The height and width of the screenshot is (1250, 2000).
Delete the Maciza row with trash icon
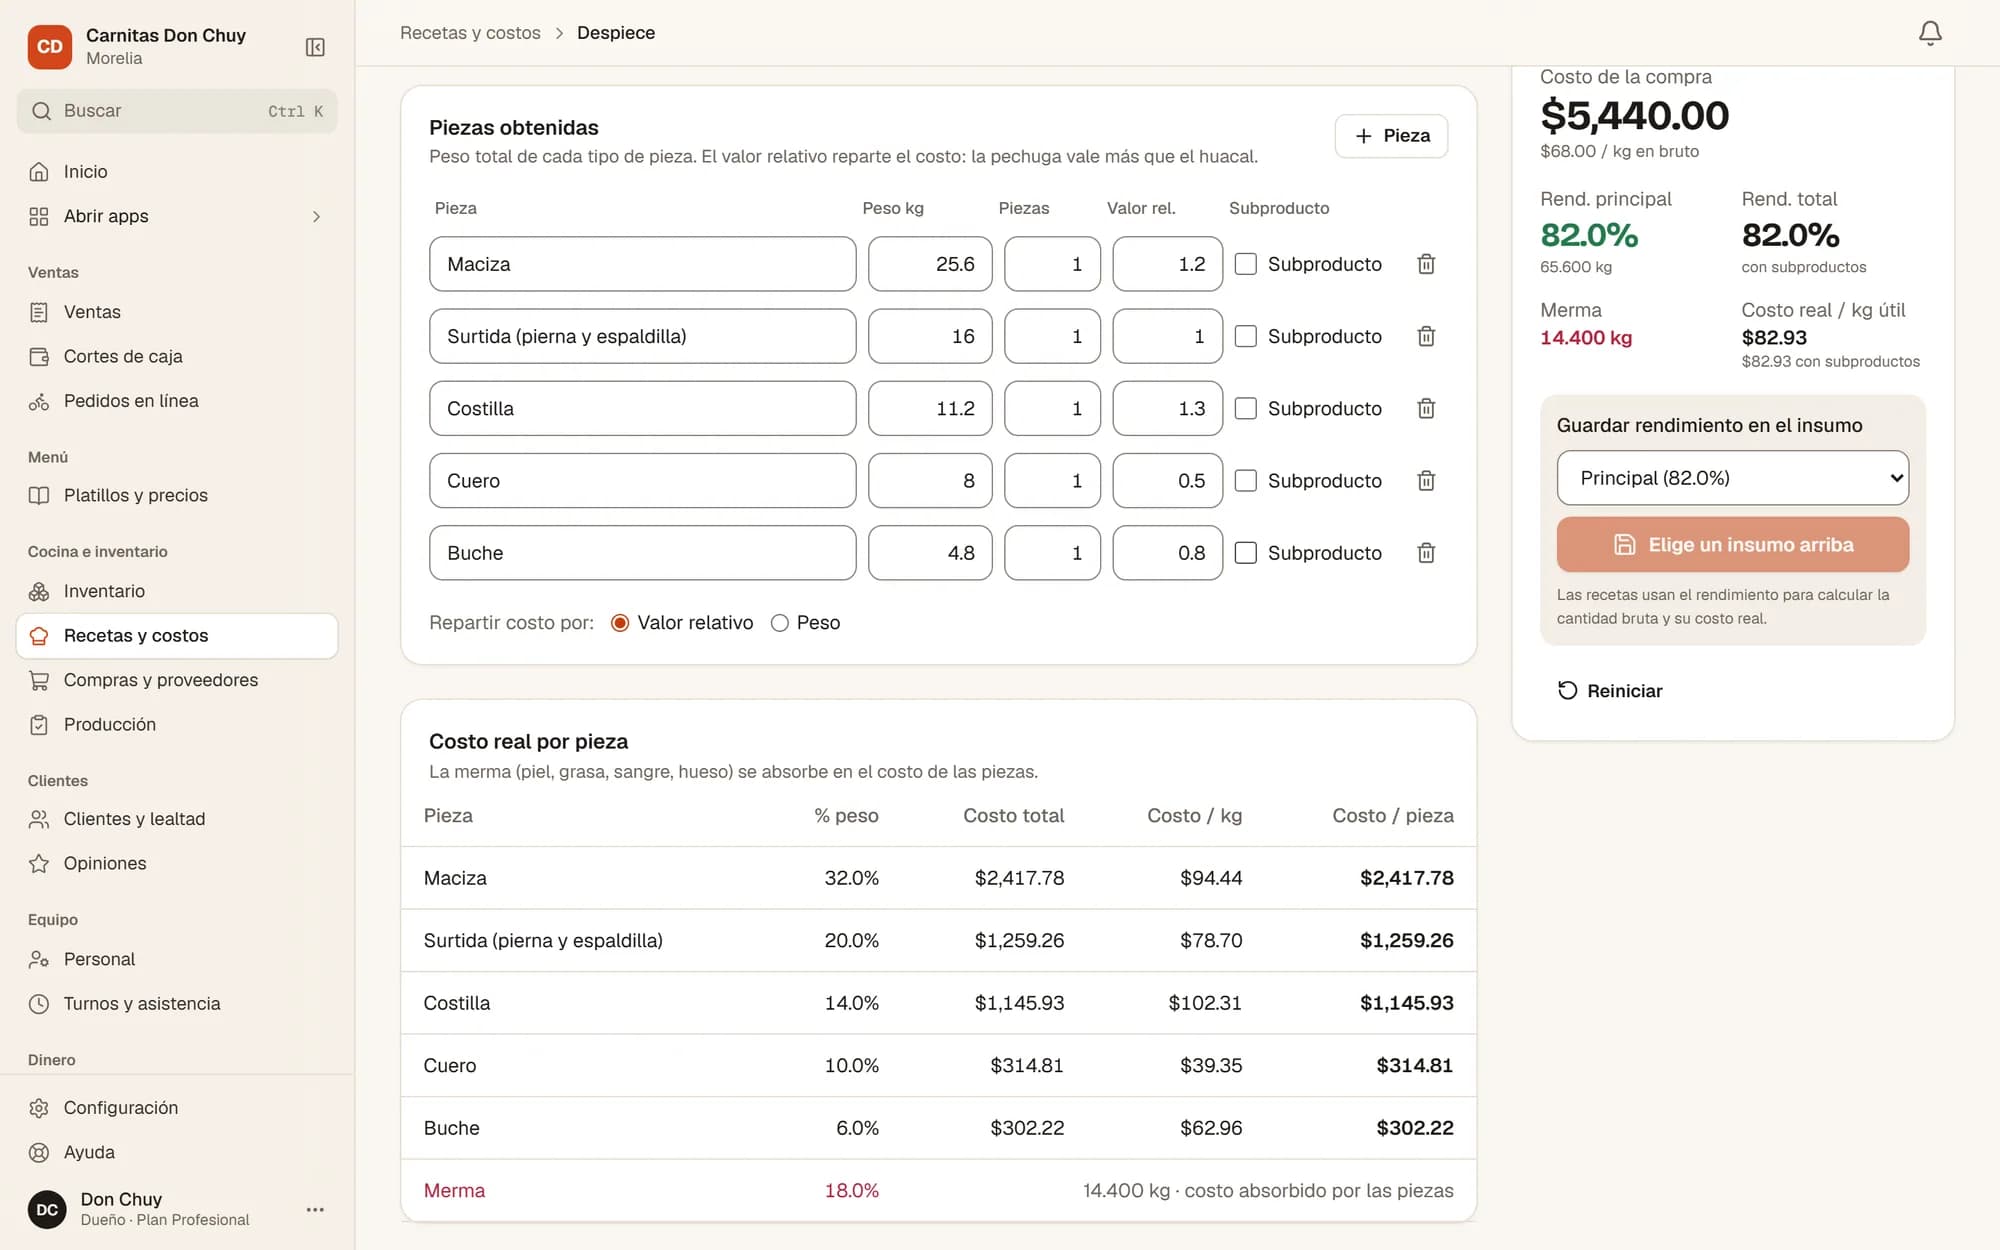(1426, 264)
